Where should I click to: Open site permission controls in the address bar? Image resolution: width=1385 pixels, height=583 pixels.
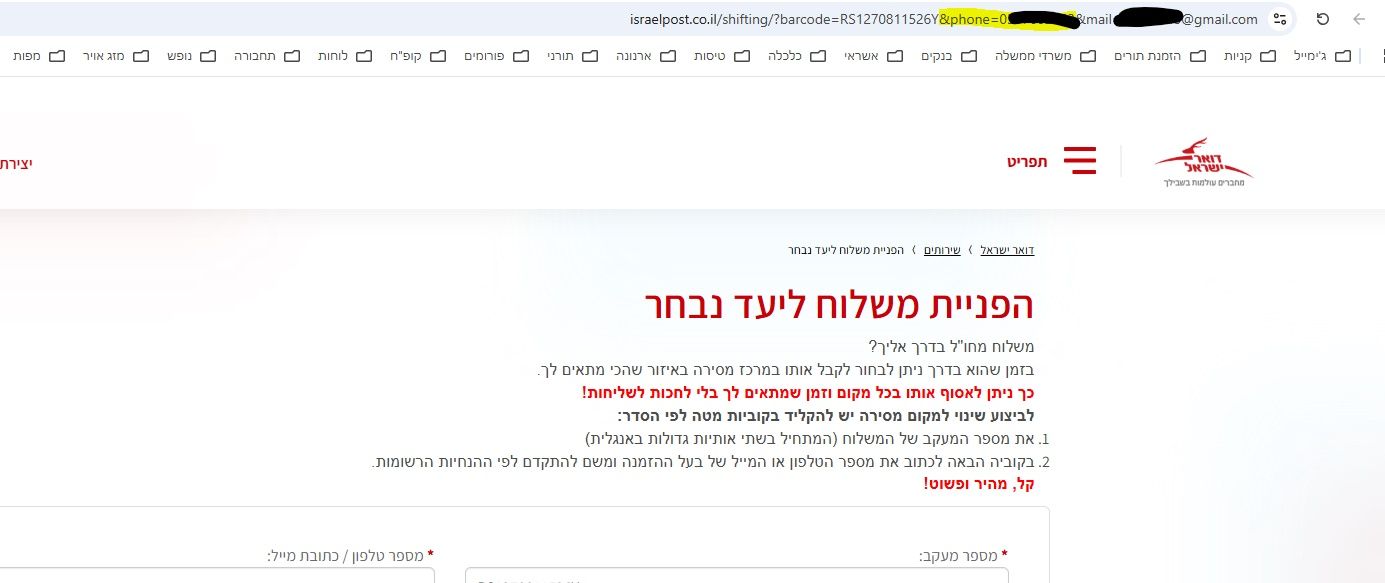pyautogui.click(x=1280, y=18)
